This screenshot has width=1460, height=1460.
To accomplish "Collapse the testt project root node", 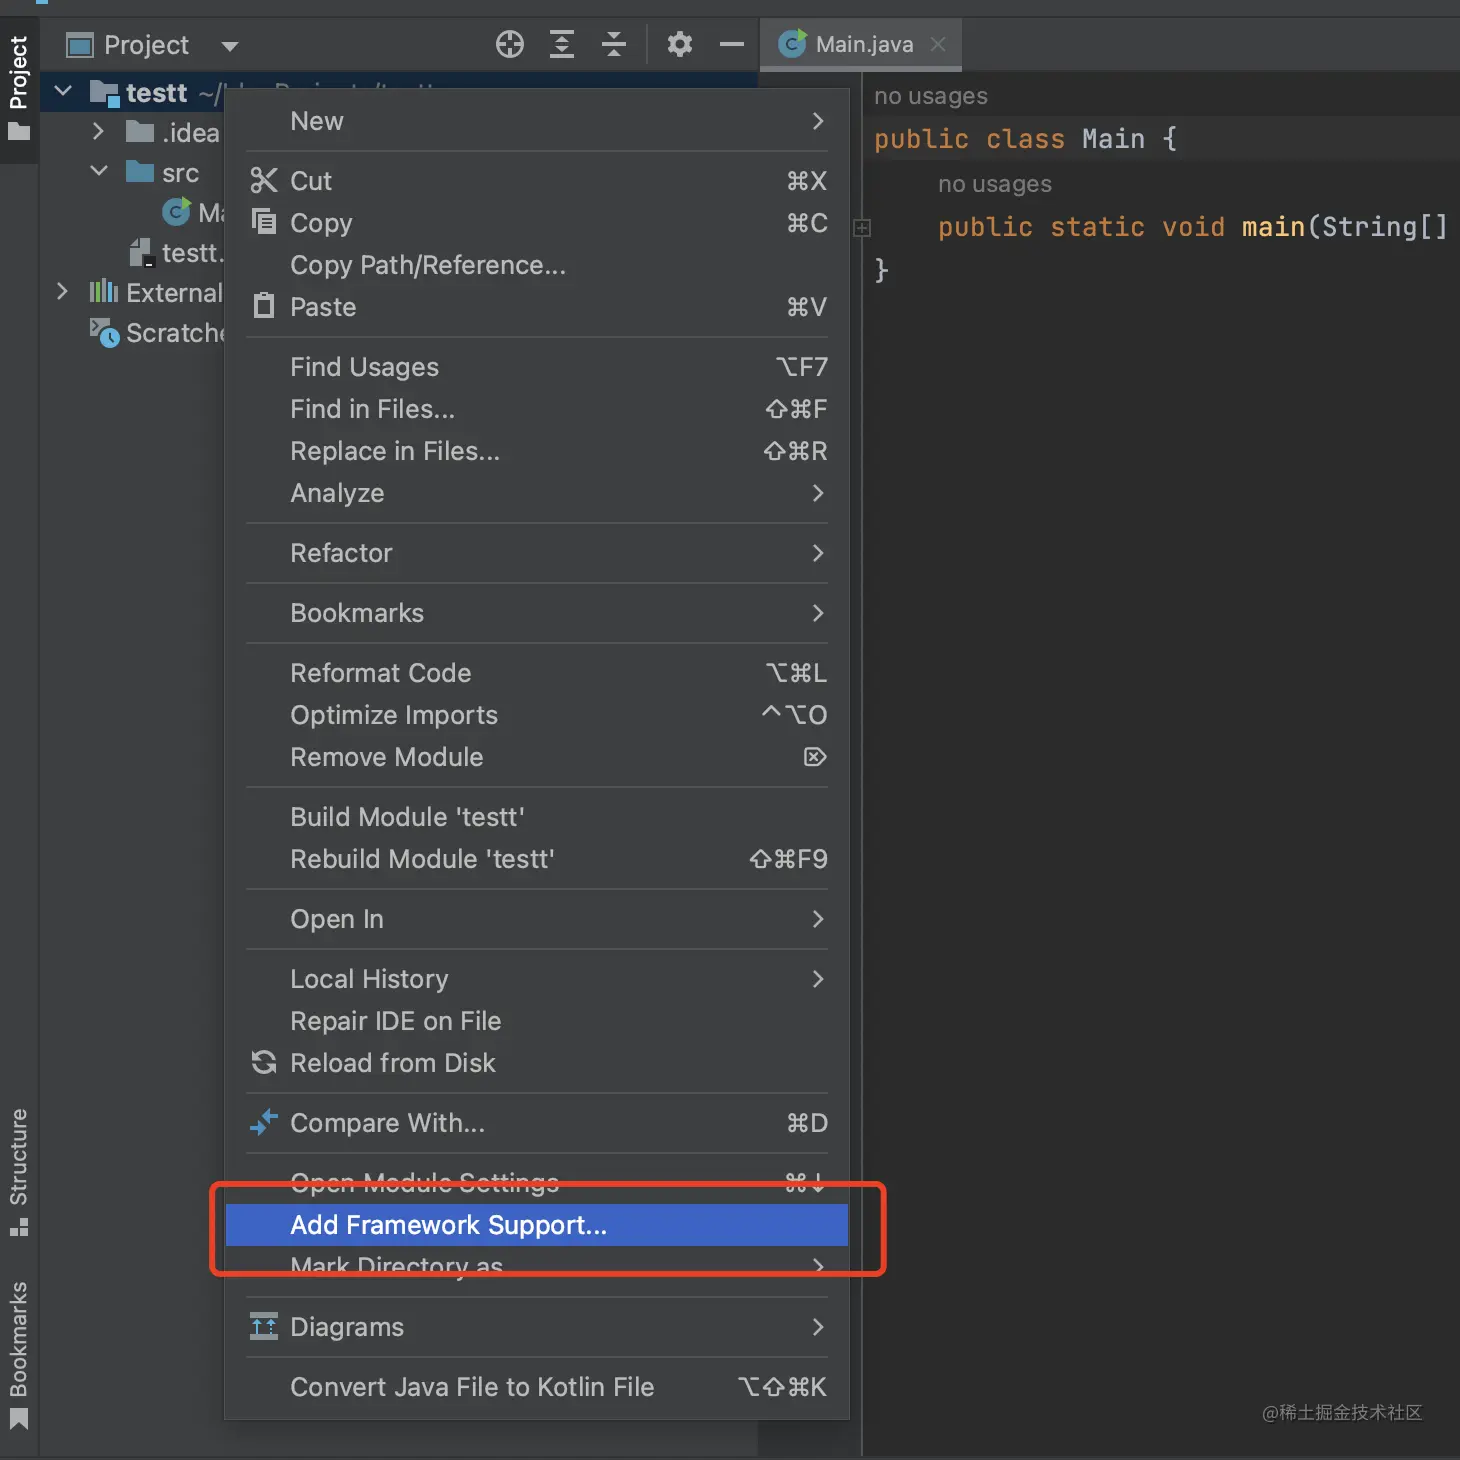I will pyautogui.click(x=63, y=91).
